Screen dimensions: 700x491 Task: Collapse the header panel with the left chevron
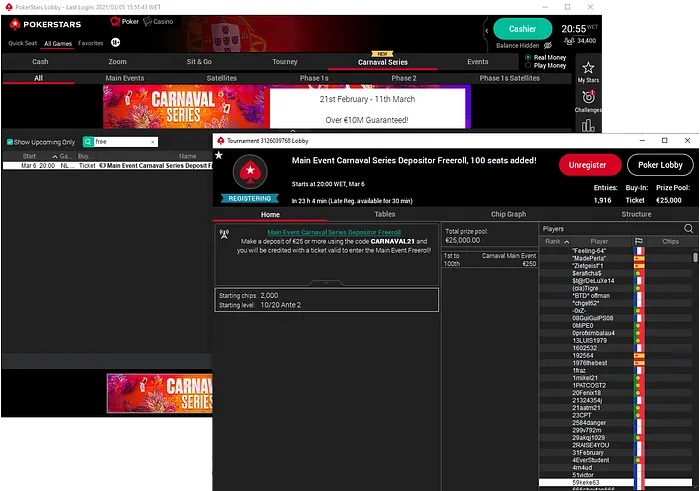(x=487, y=31)
